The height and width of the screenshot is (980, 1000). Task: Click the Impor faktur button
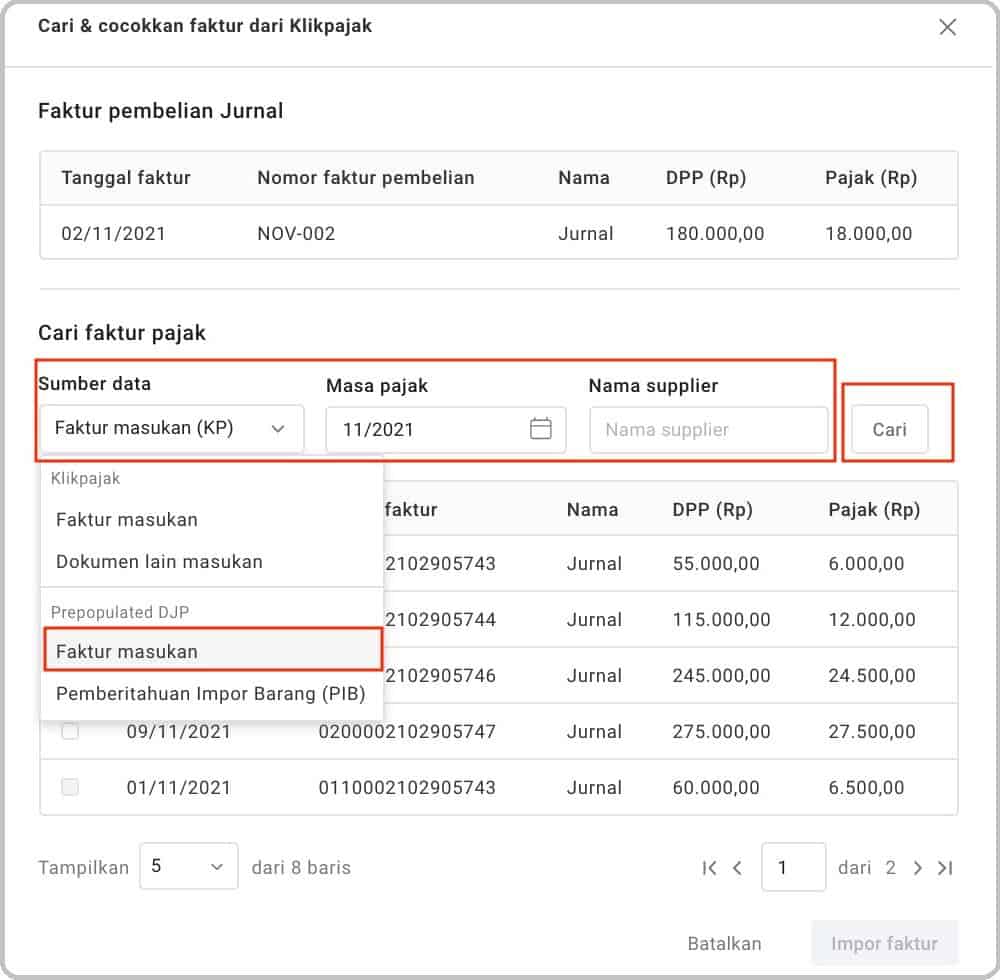(884, 943)
